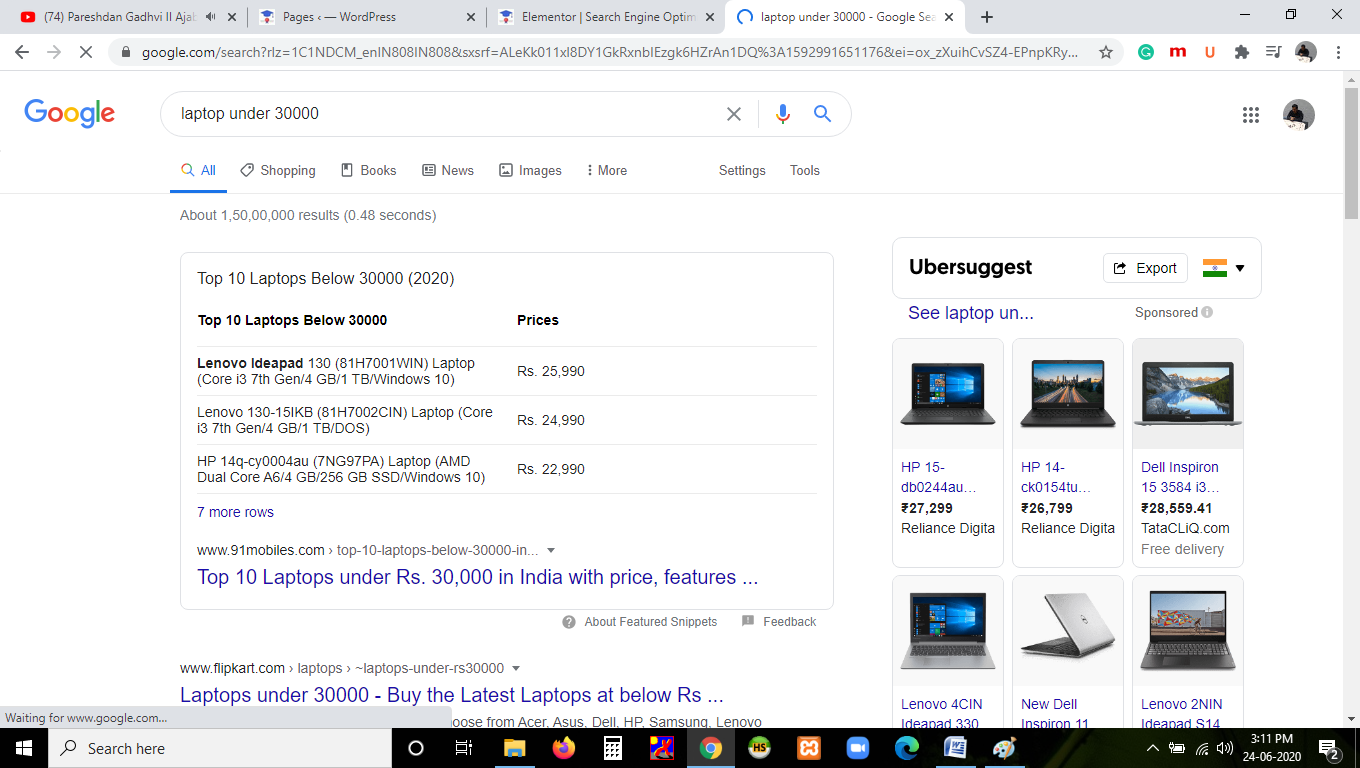Open search Tools

(x=805, y=170)
